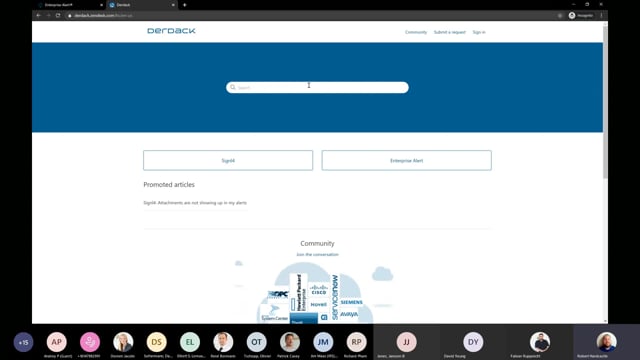Click the address bar URL

[103, 16]
